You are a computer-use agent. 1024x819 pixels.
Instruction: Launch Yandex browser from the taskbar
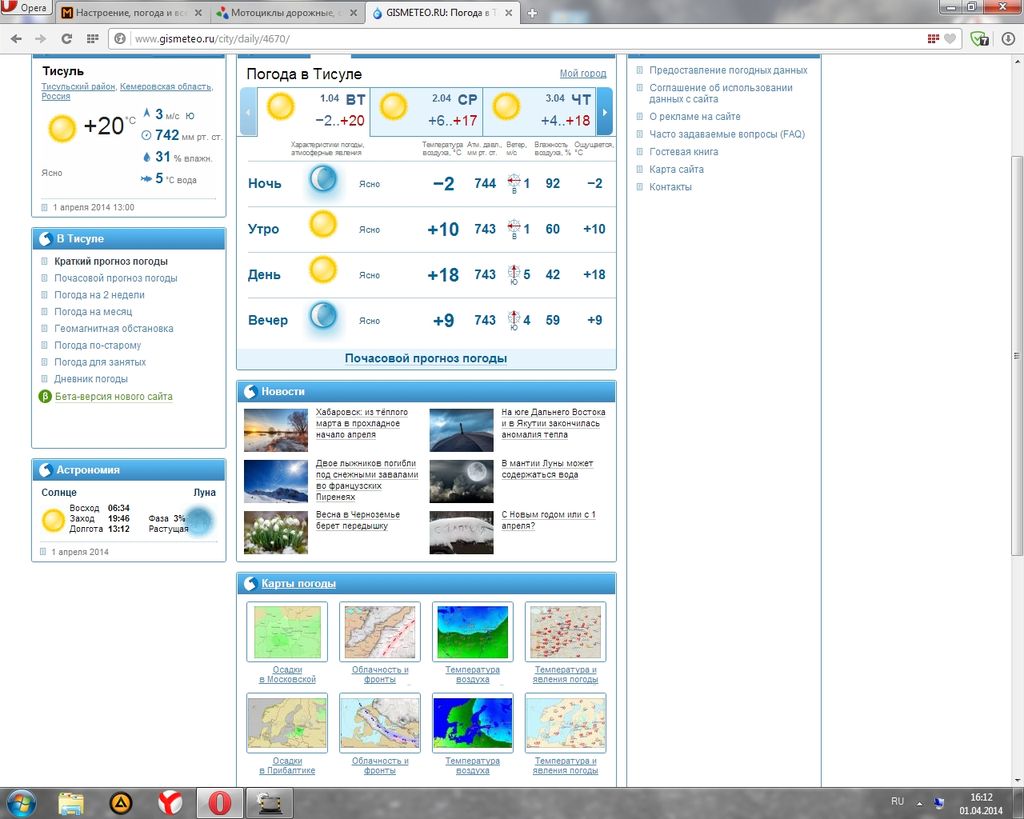(x=171, y=802)
